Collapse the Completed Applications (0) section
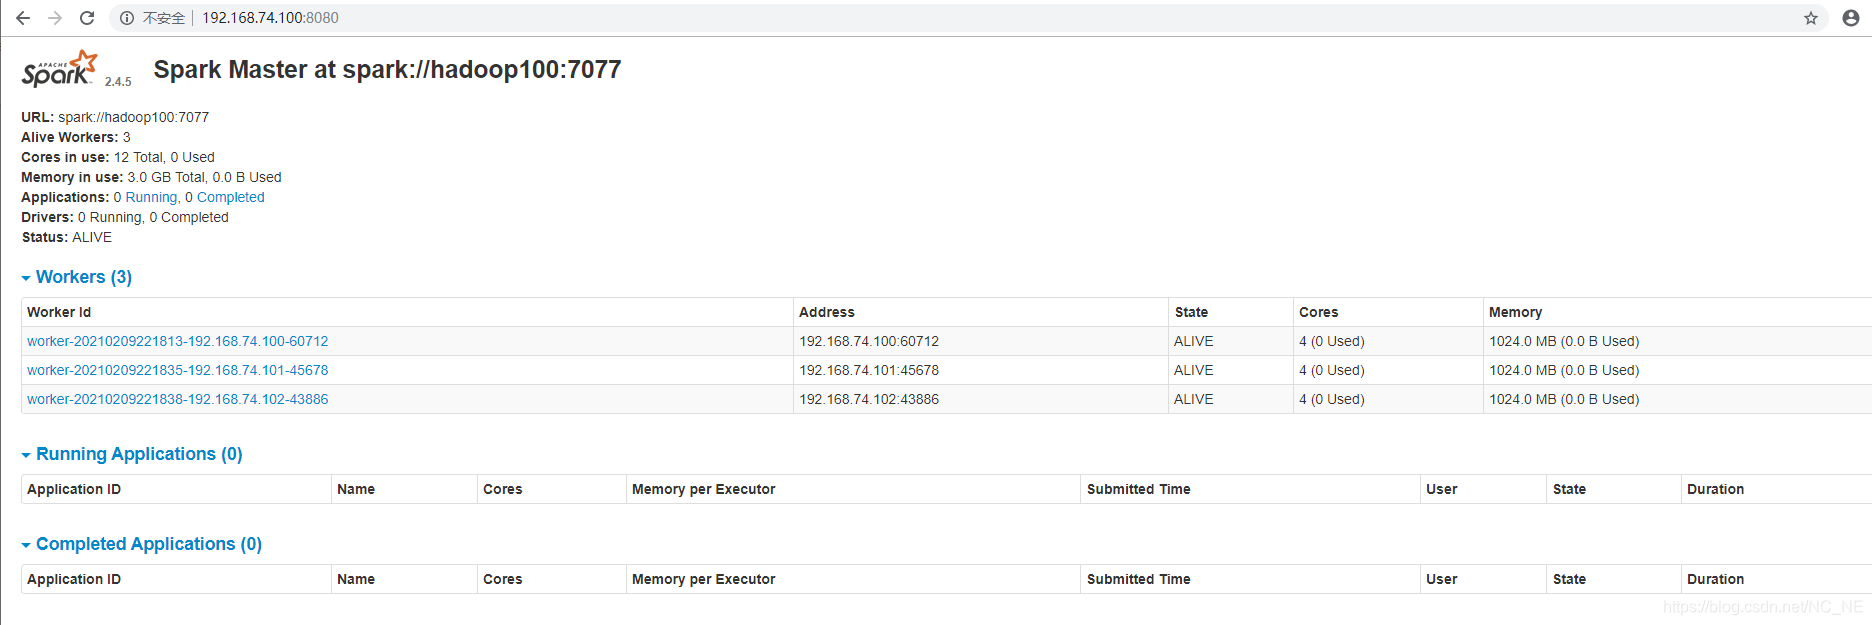 (142, 544)
